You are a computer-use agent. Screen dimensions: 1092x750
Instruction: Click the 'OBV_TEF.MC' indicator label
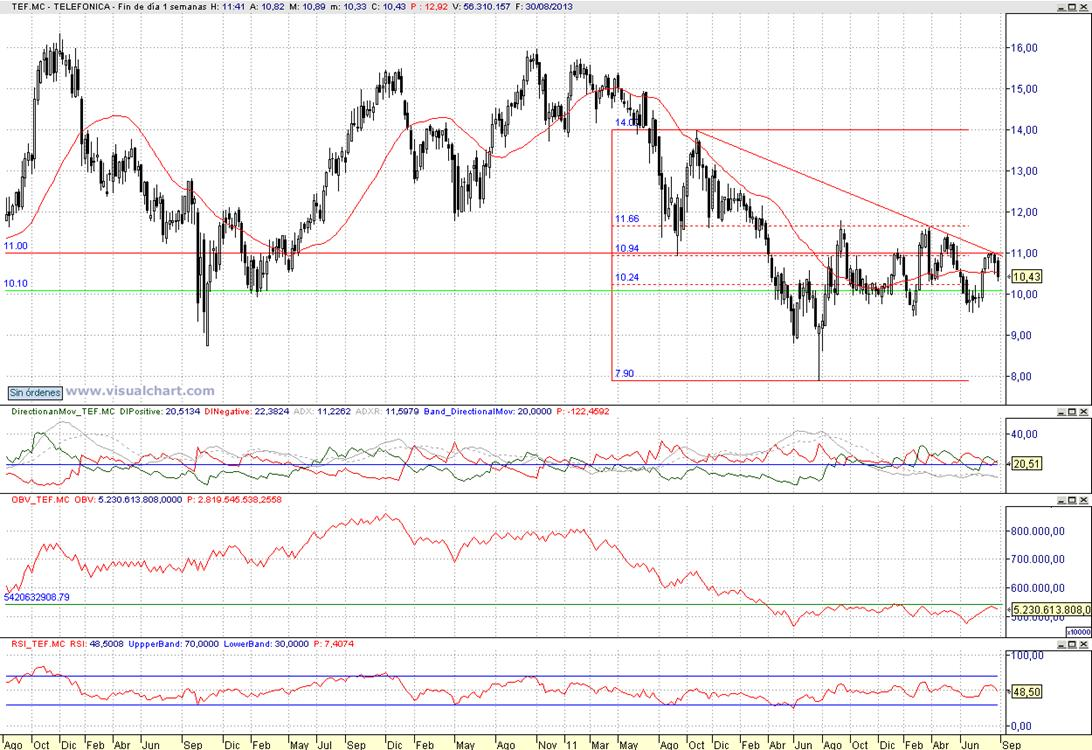pos(40,499)
